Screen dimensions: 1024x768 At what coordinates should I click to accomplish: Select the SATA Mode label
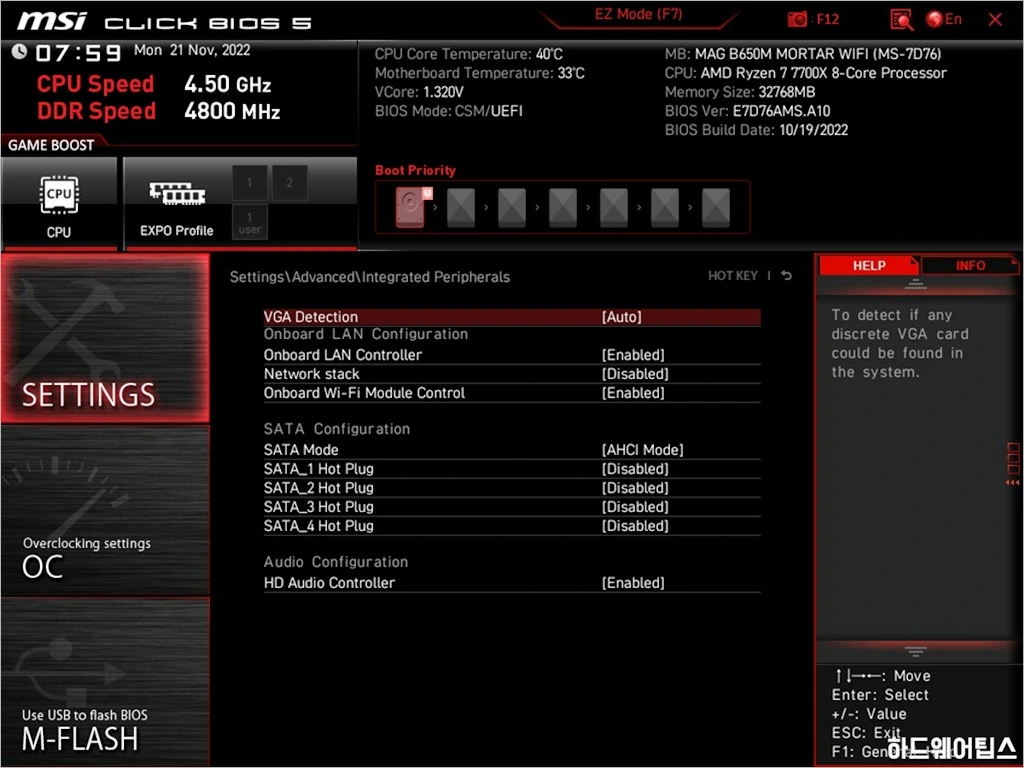[301, 449]
